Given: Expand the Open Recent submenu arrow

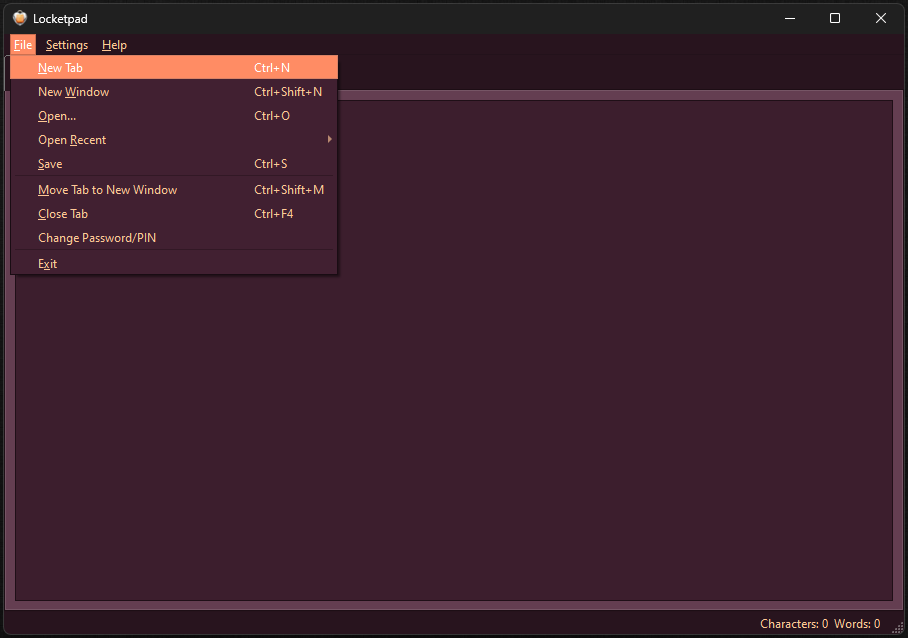Looking at the screenshot, I should pyautogui.click(x=329, y=139).
